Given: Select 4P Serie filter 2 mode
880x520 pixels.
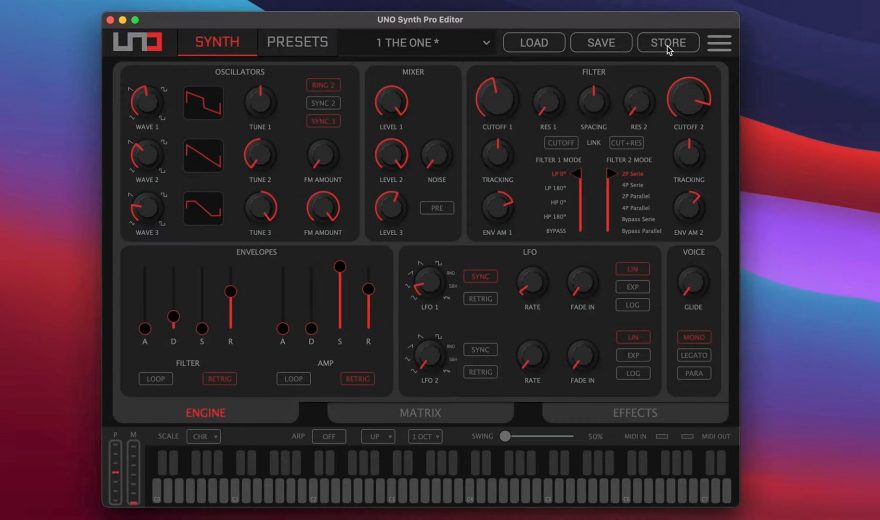Looking at the screenshot, I should tap(632, 185).
